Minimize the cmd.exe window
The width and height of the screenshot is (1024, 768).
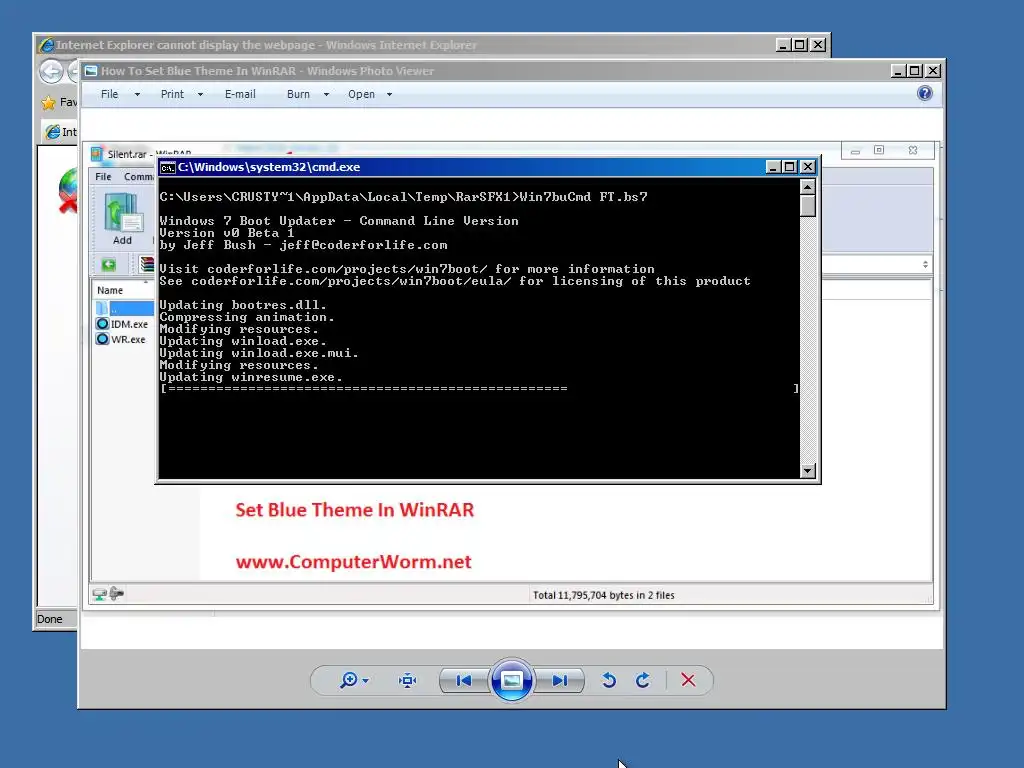pos(773,167)
